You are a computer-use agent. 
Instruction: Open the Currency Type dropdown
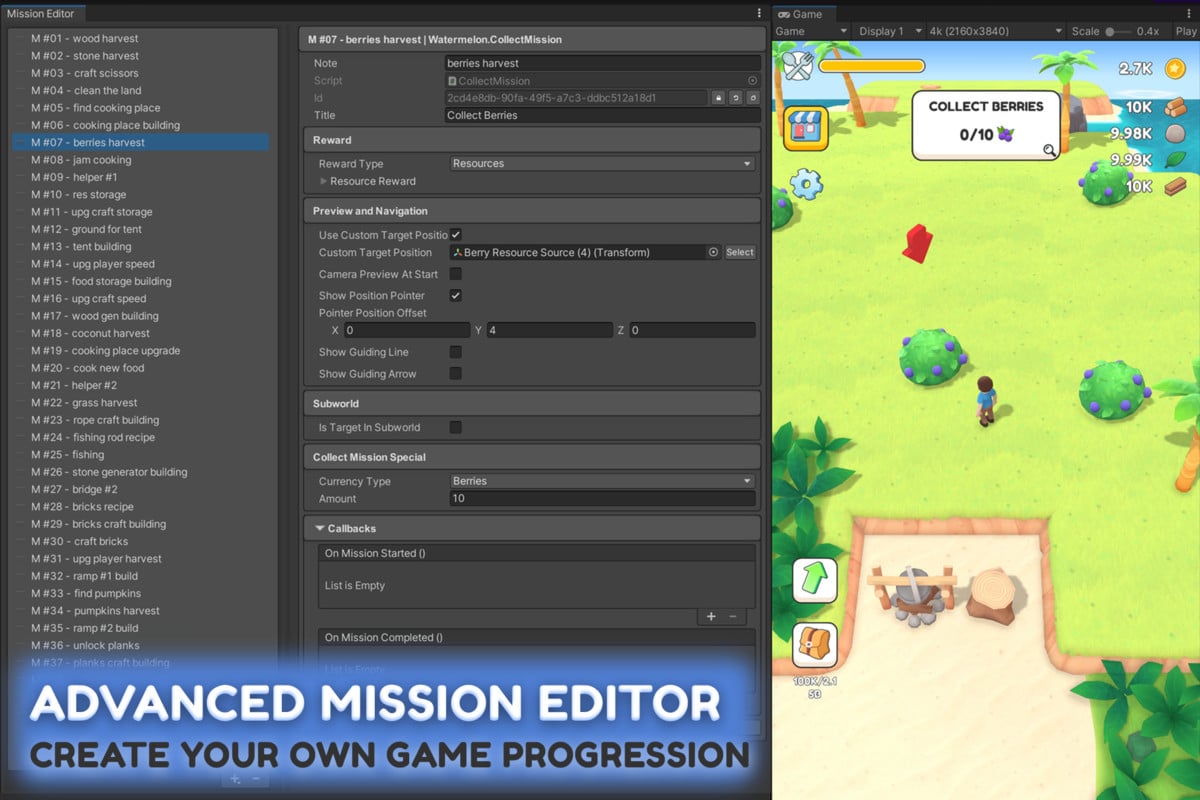[602, 481]
